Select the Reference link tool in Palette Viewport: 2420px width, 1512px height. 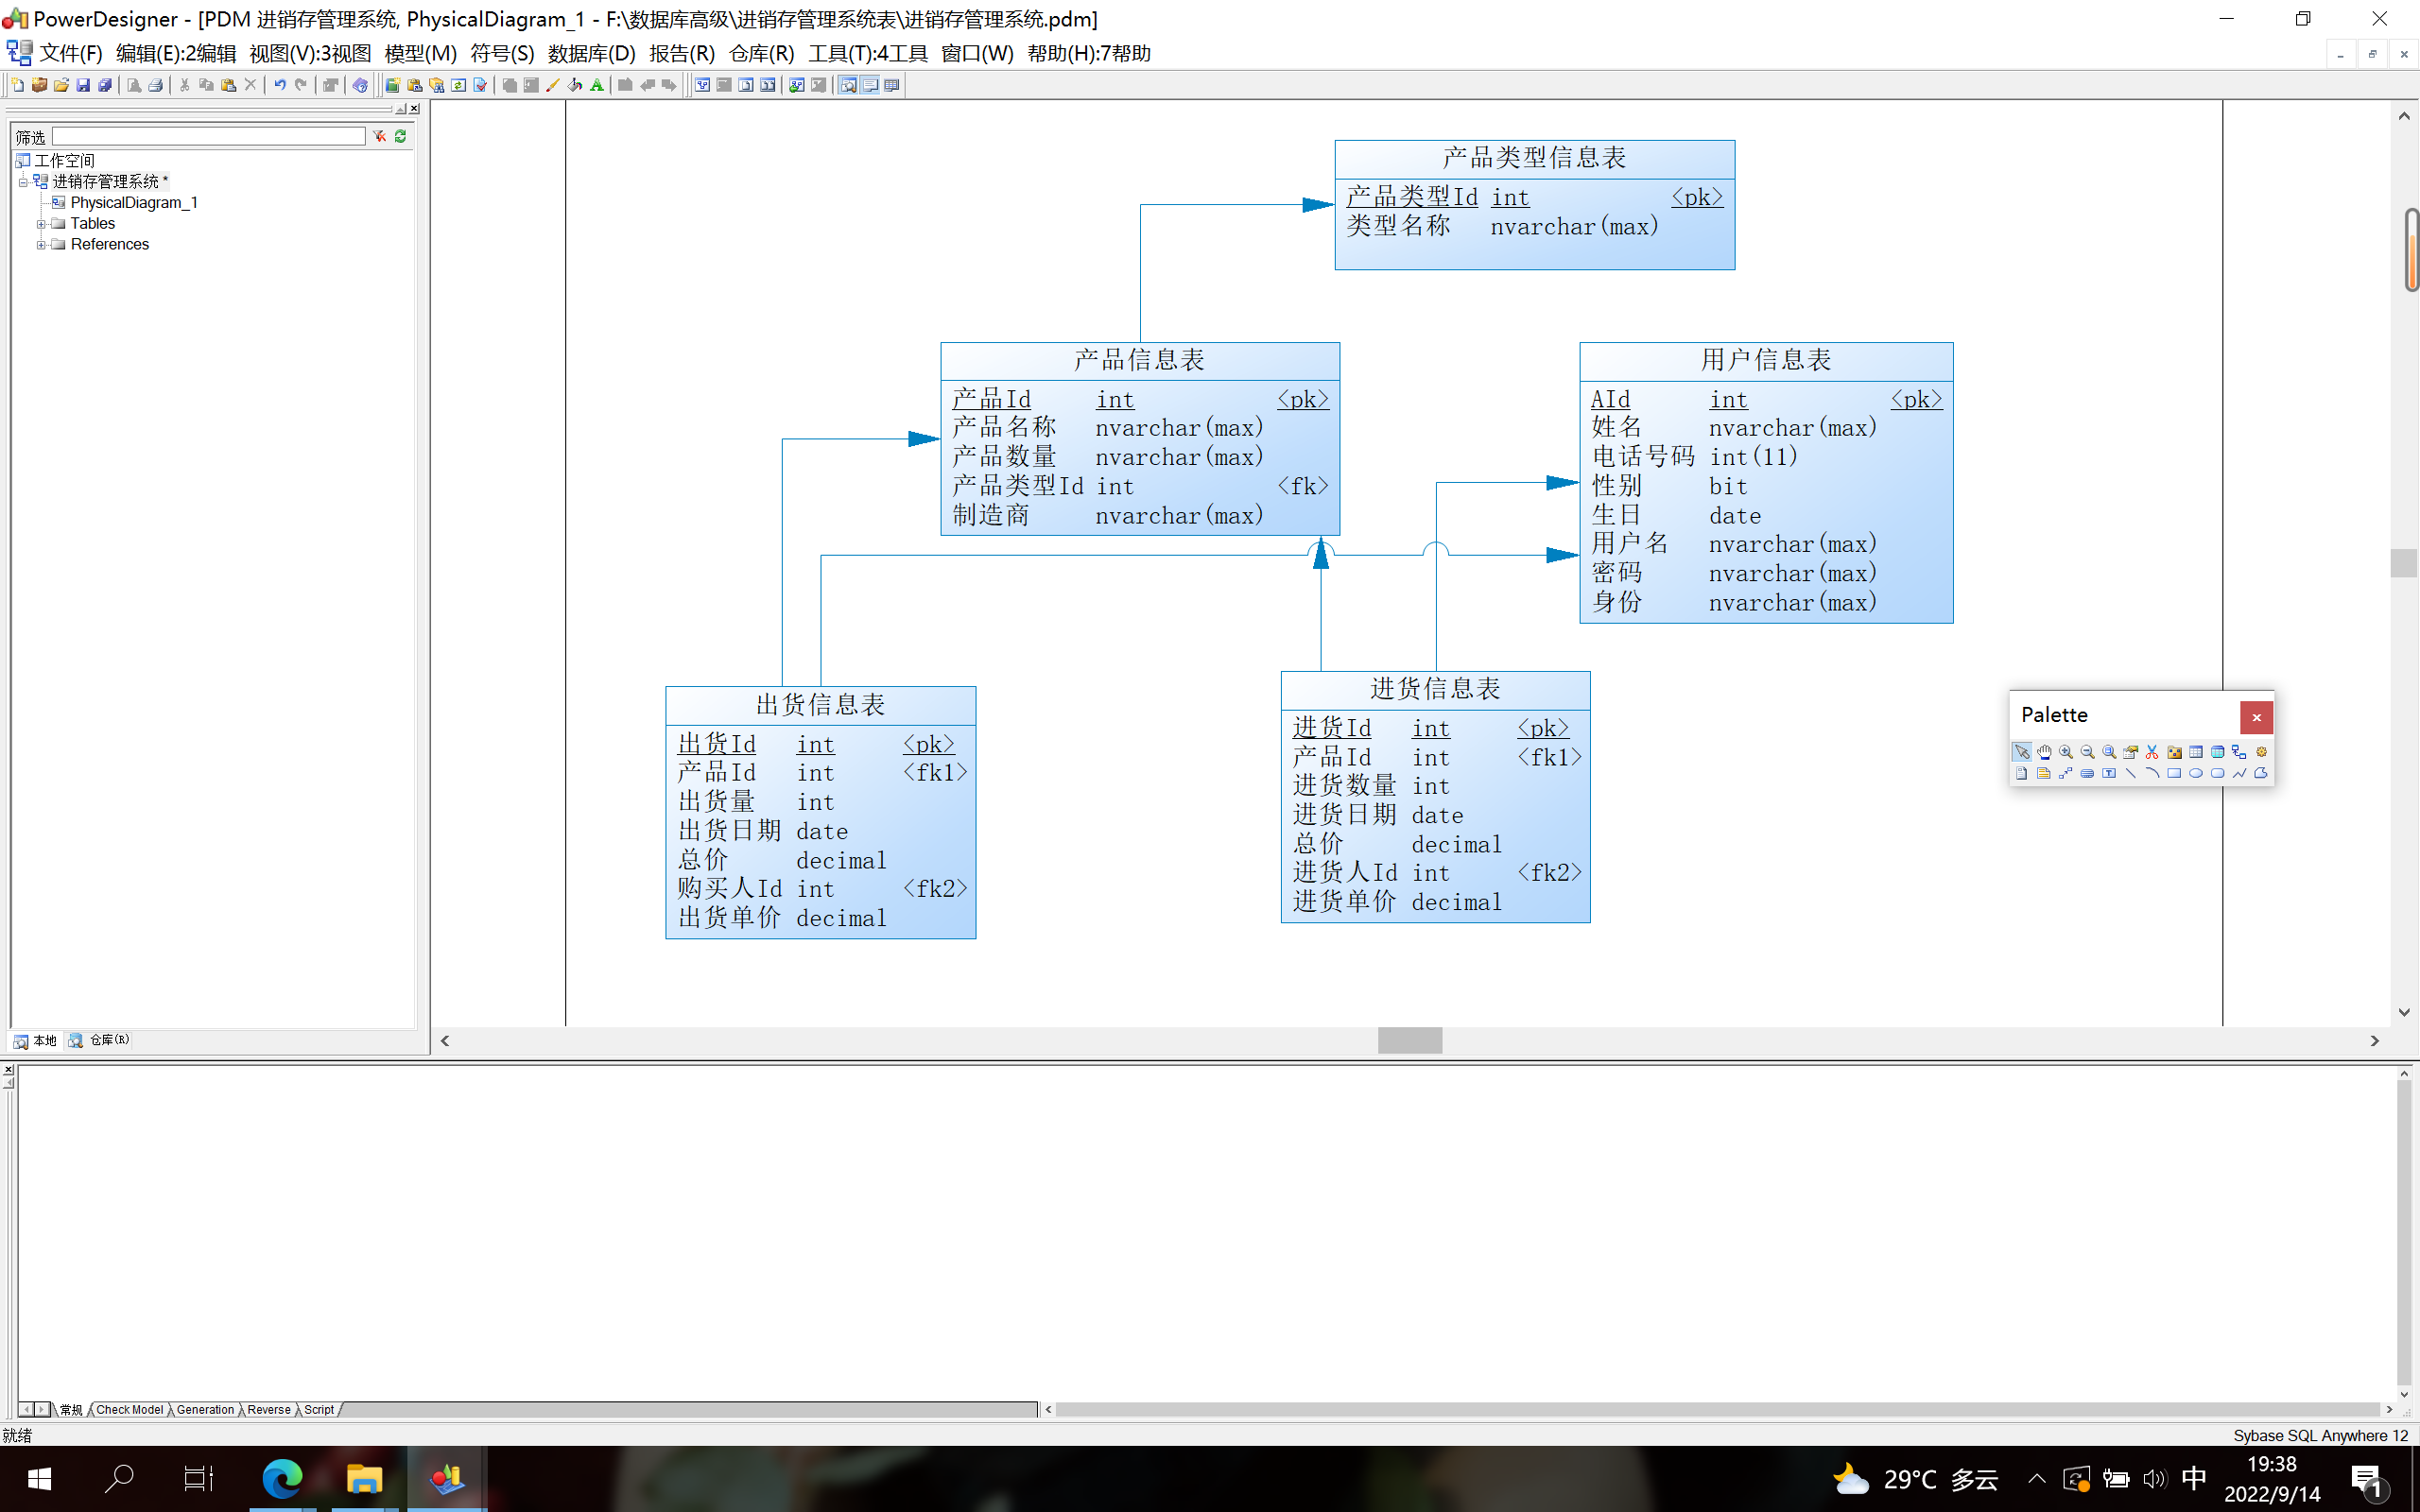point(2239,752)
